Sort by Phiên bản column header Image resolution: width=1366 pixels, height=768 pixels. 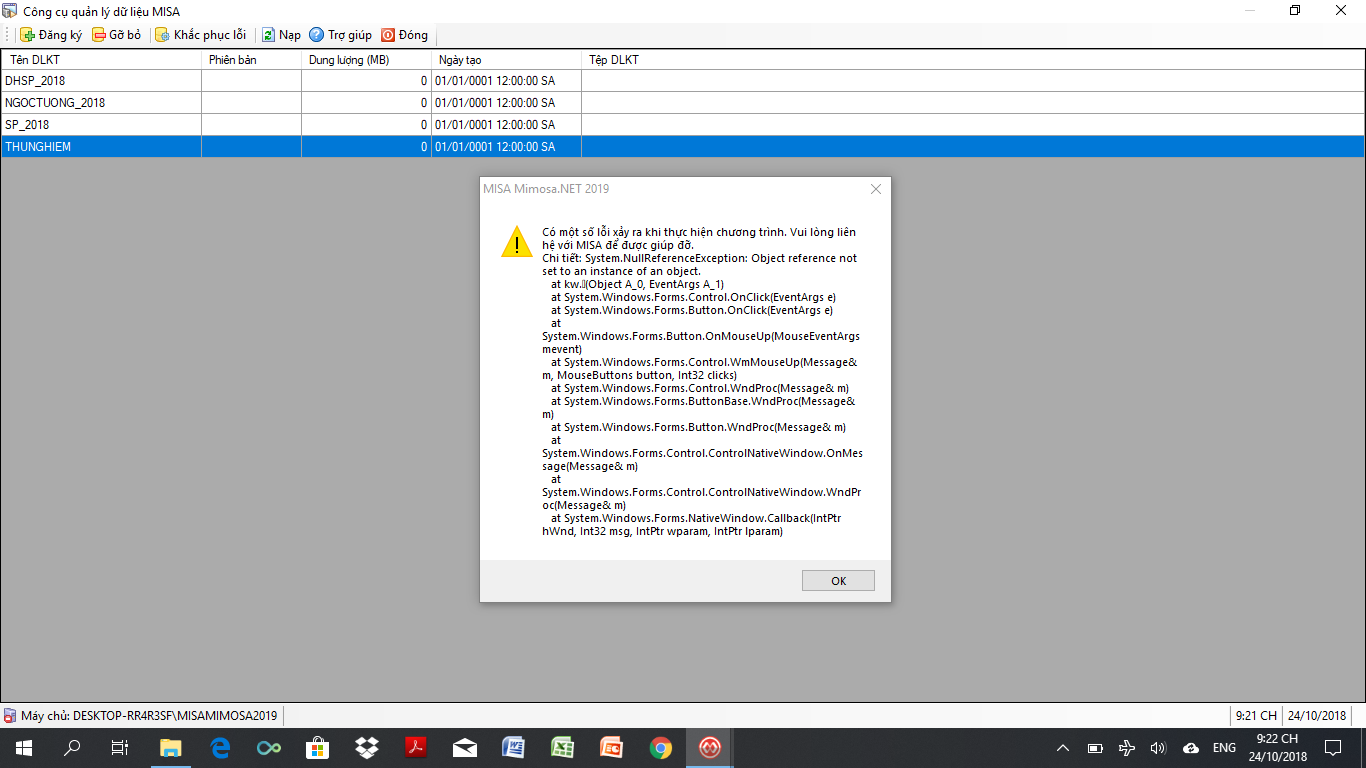251,60
